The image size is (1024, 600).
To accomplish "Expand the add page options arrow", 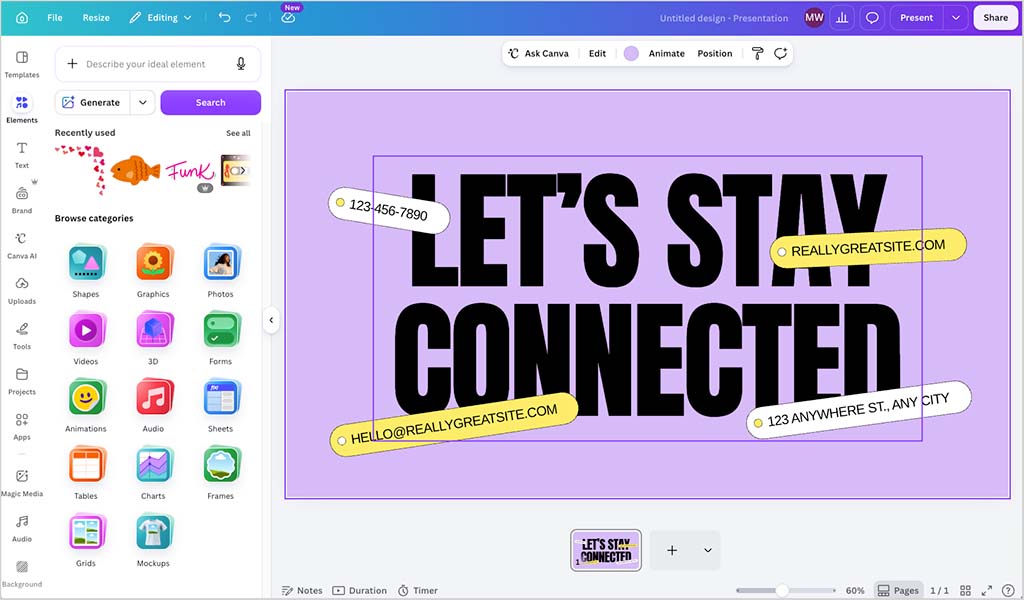I will click(x=707, y=550).
